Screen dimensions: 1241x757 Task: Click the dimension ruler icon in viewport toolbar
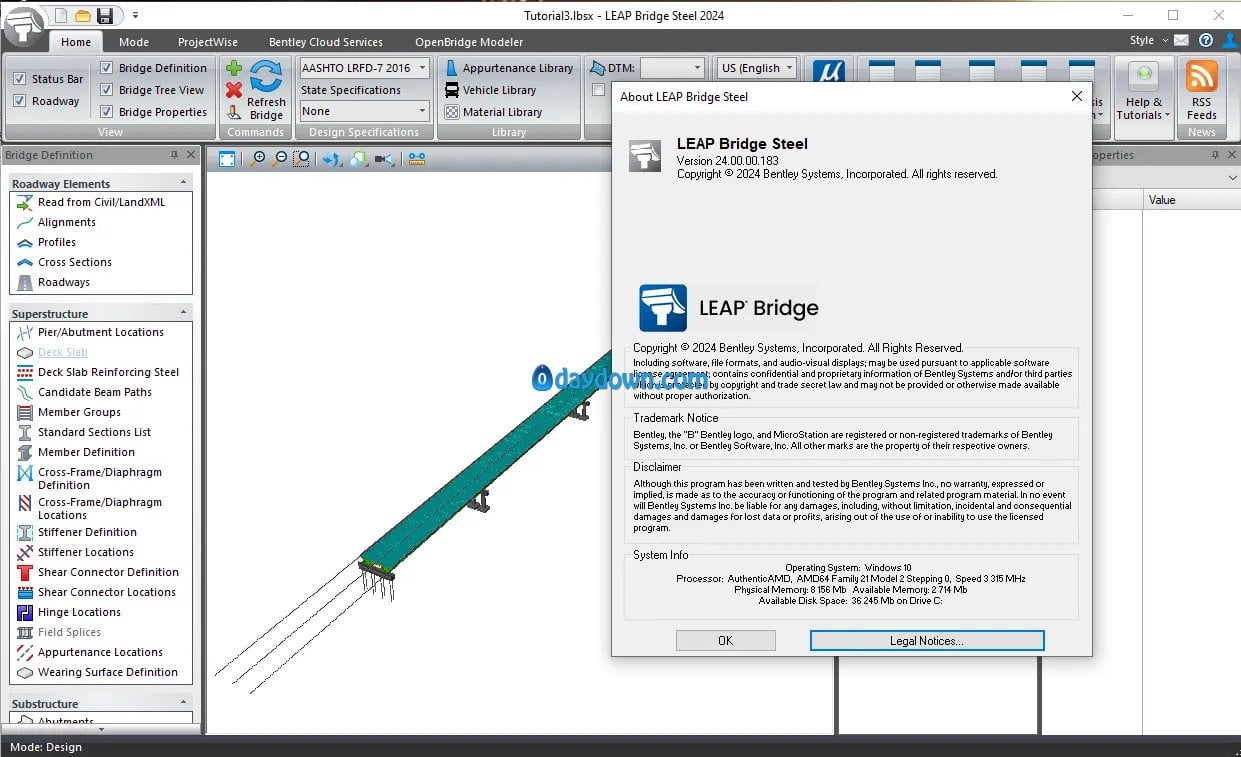point(417,159)
